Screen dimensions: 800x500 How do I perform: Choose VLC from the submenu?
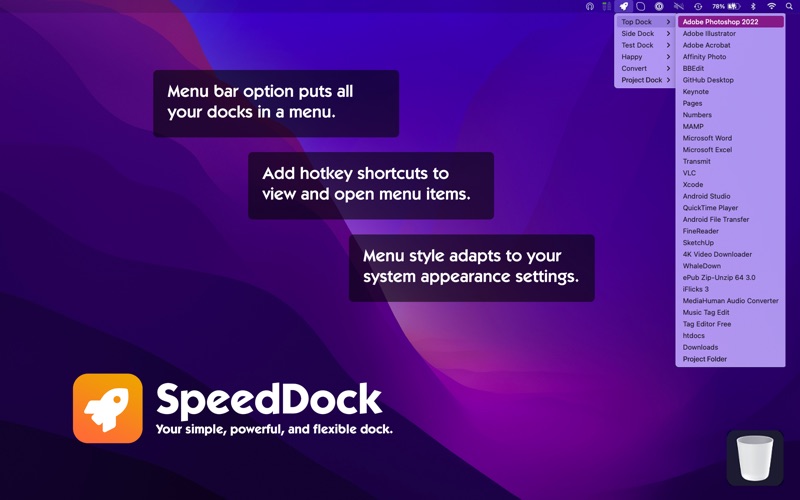coord(731,173)
